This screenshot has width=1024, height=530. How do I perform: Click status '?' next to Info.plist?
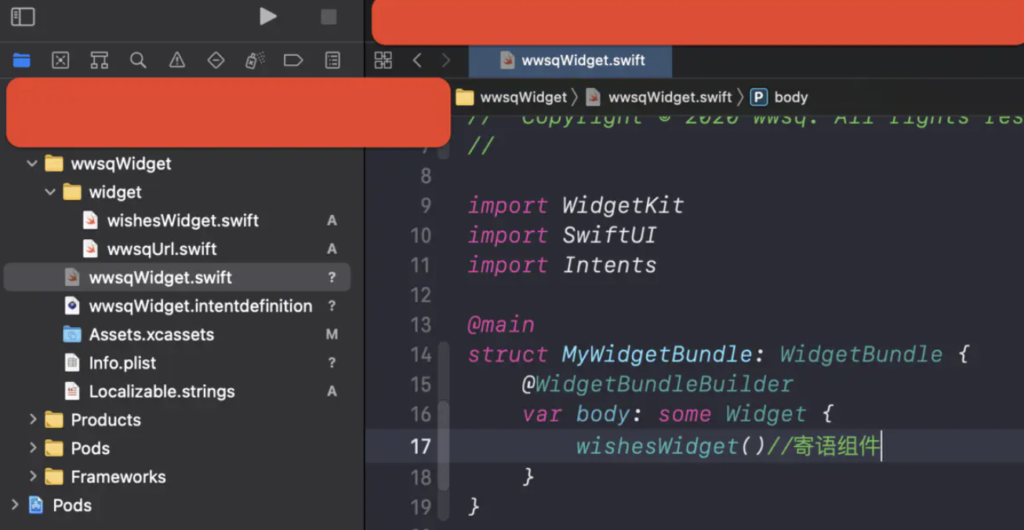332,363
